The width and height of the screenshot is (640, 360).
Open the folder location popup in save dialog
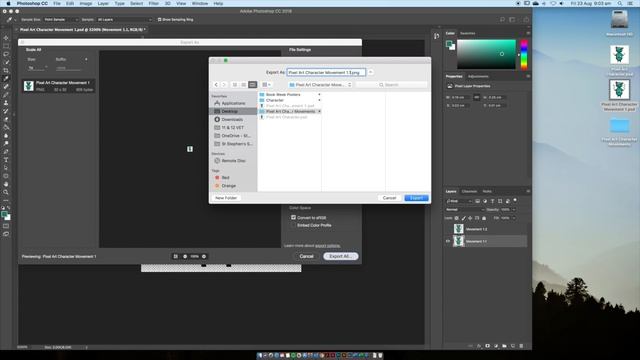320,84
